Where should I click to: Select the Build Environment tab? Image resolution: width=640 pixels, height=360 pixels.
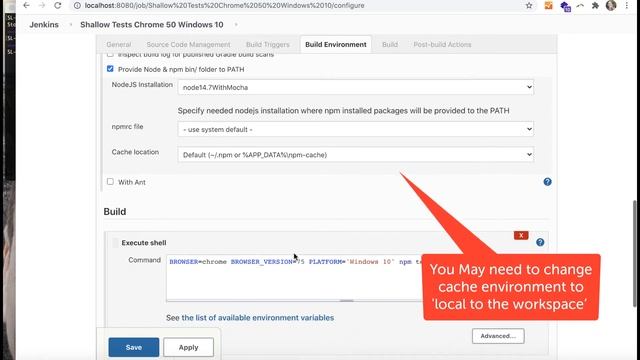(336, 44)
